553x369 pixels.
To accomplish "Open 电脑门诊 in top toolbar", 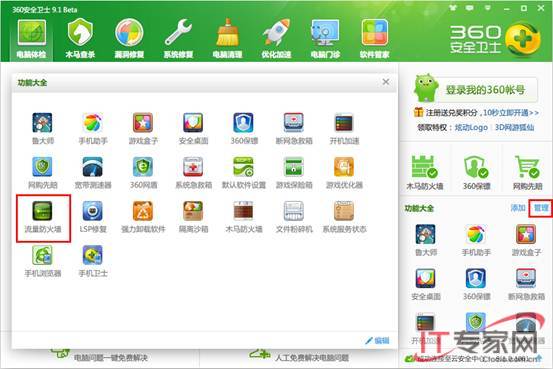I will (325, 39).
